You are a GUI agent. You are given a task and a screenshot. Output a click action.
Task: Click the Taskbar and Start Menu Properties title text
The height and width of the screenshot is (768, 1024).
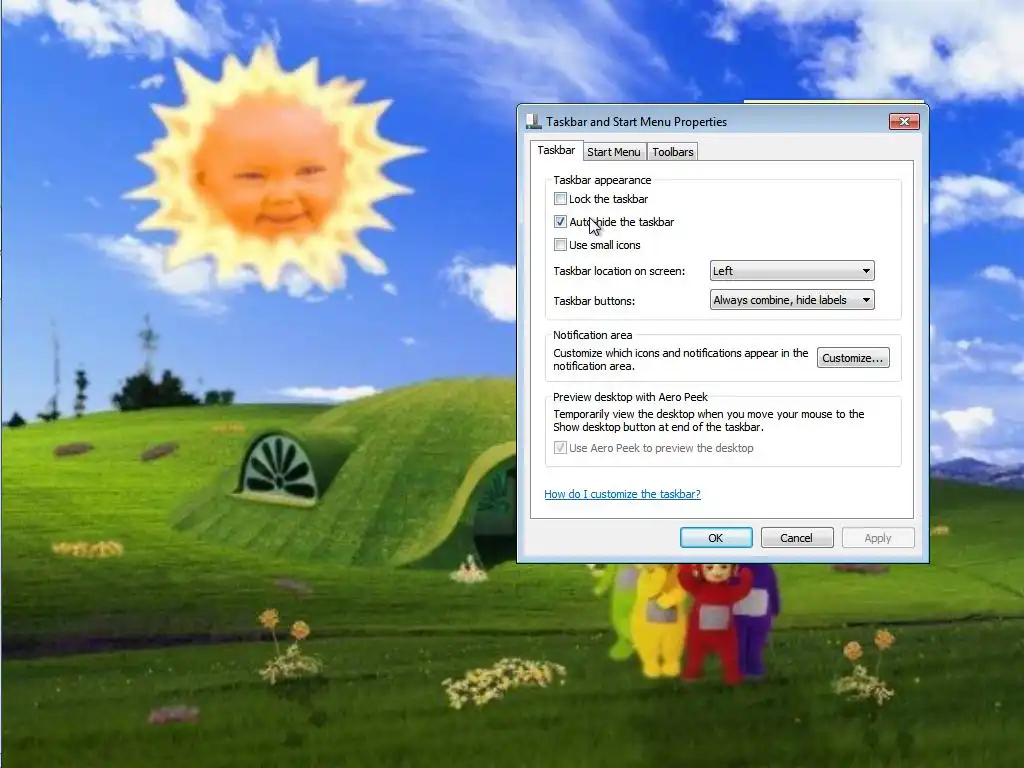pyautogui.click(x=636, y=121)
